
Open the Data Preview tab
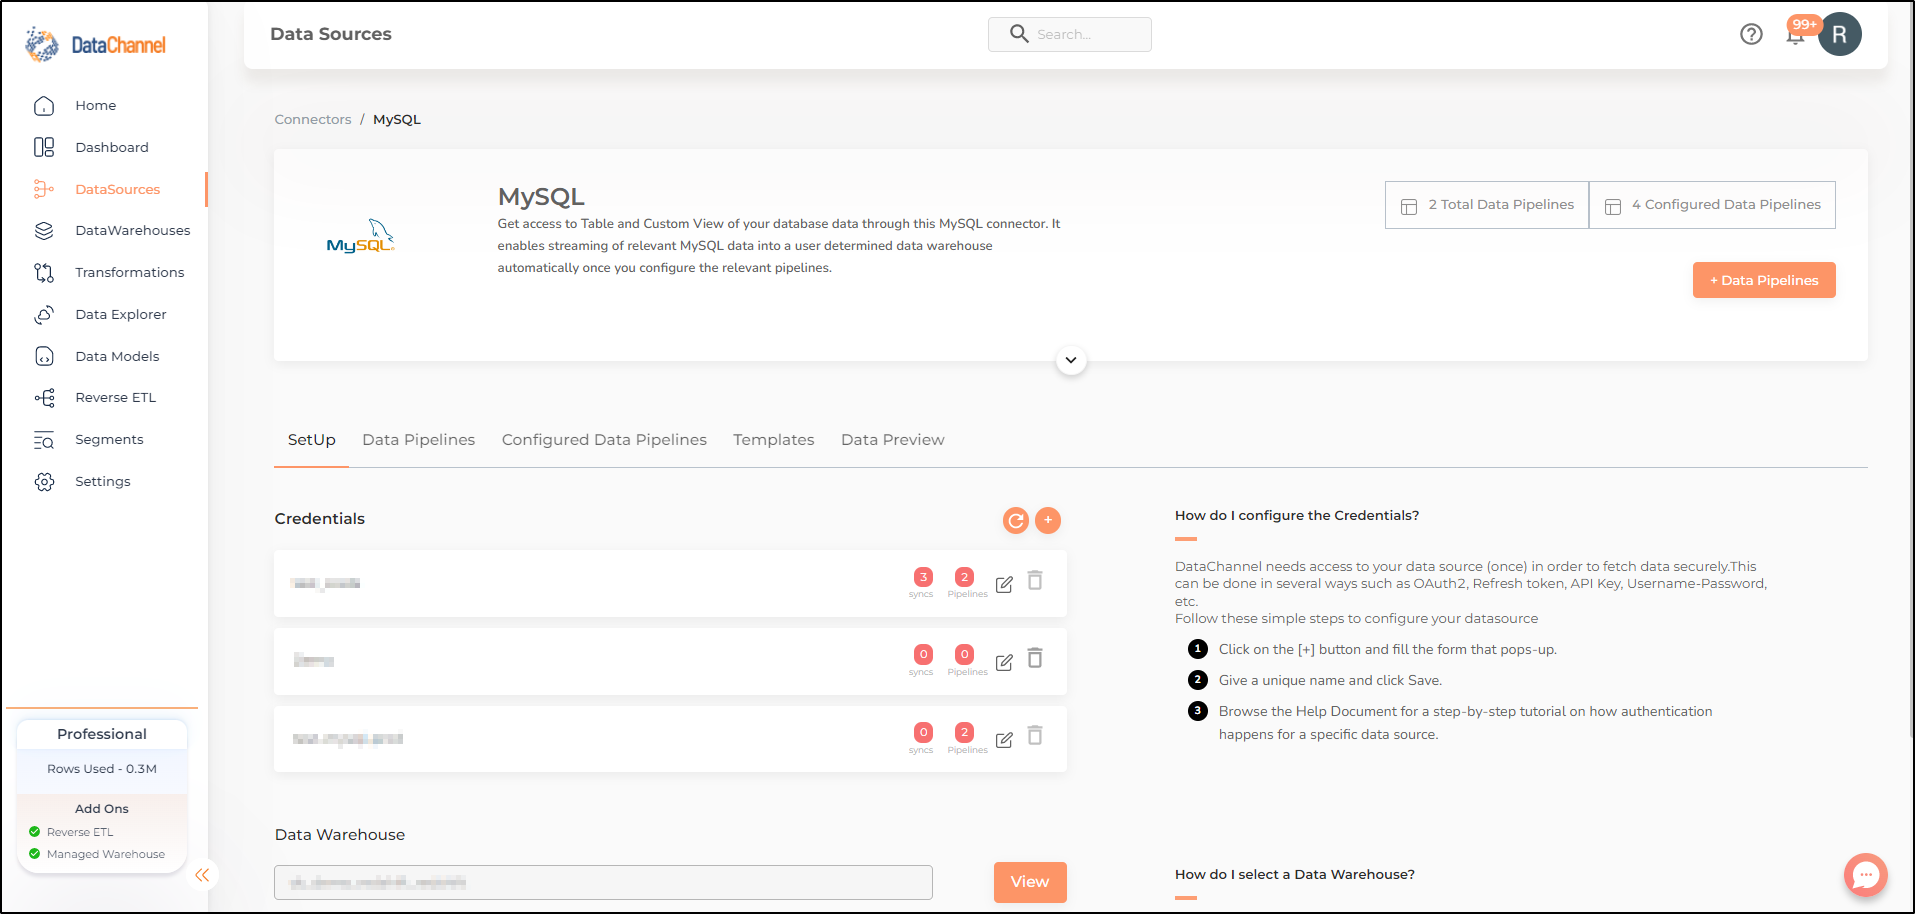pyautogui.click(x=892, y=440)
